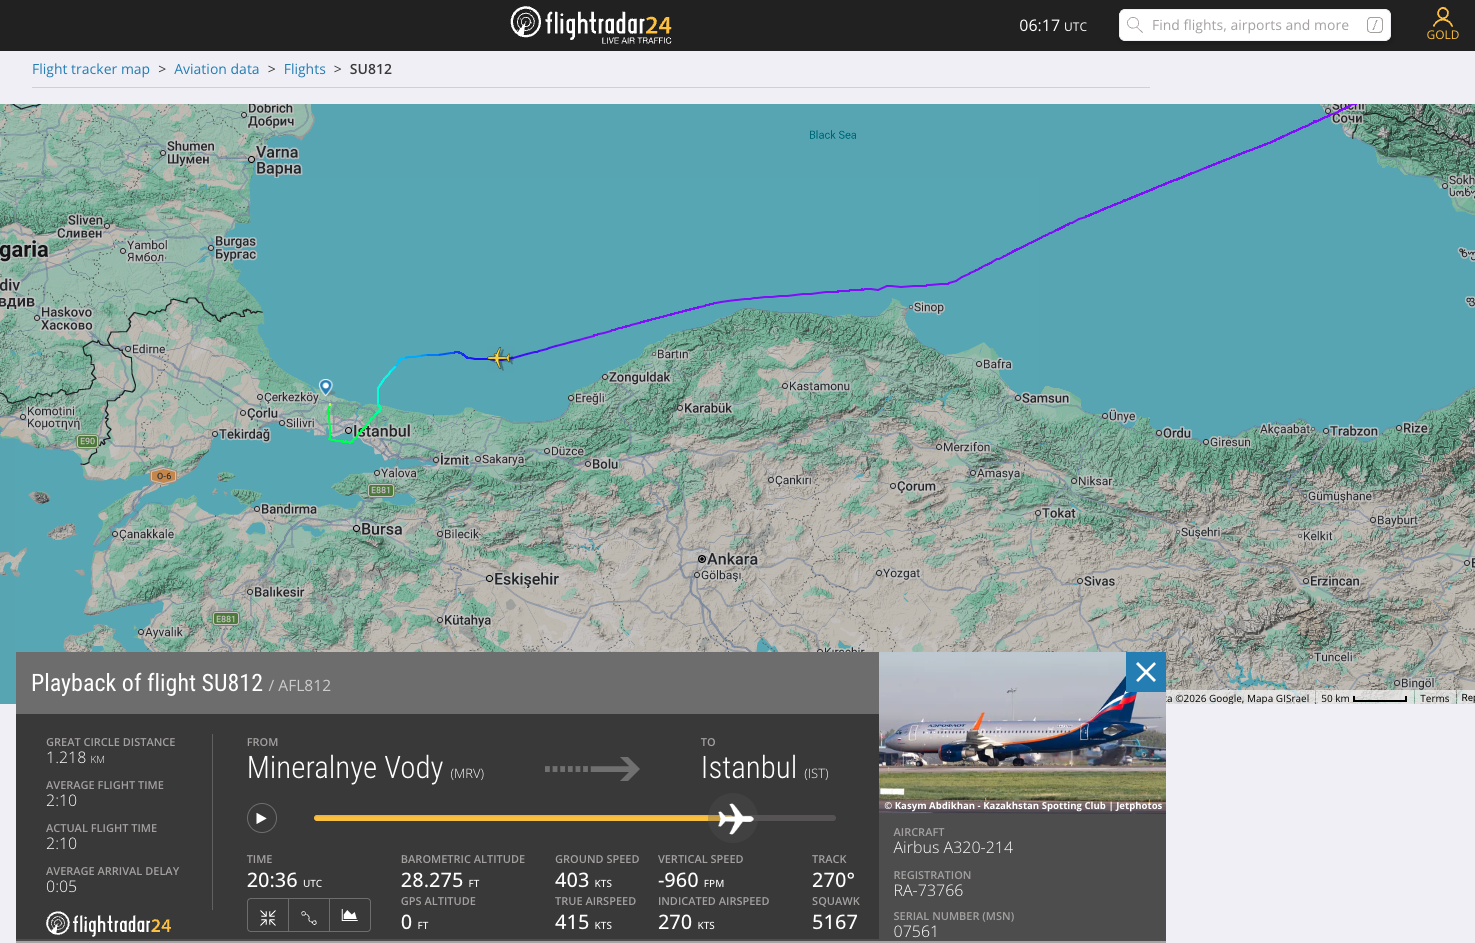Image resolution: width=1475 pixels, height=943 pixels.
Task: Click the playback timeline progress bar
Action: pos(575,818)
